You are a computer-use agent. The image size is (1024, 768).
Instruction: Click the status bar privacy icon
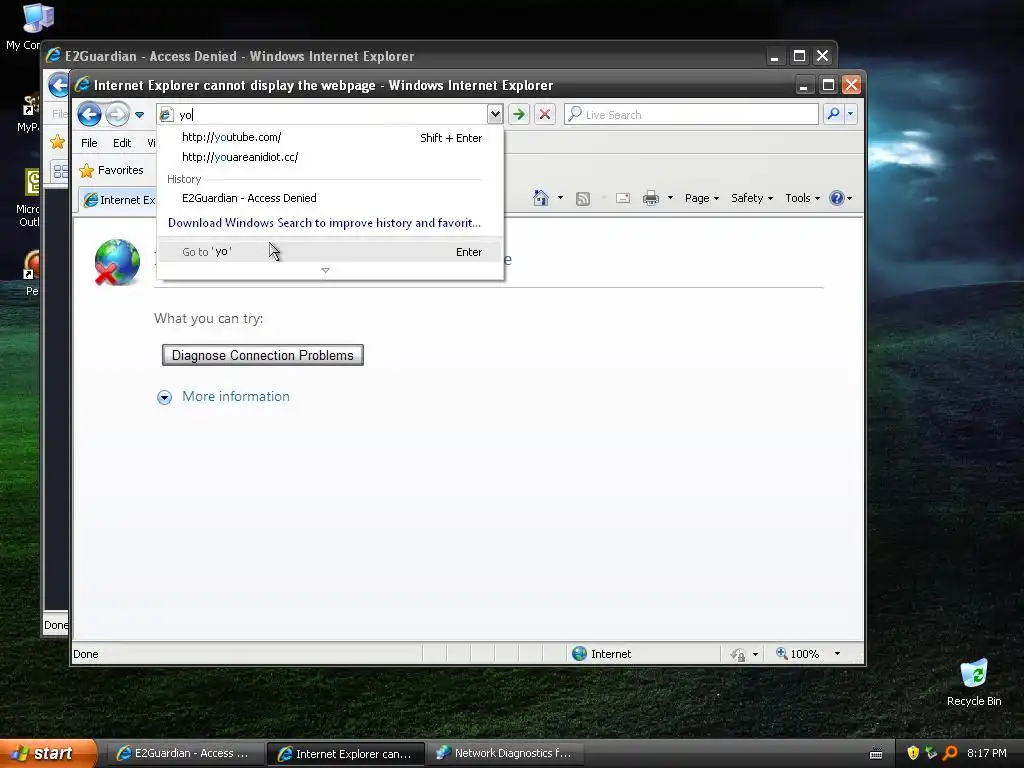pos(738,654)
